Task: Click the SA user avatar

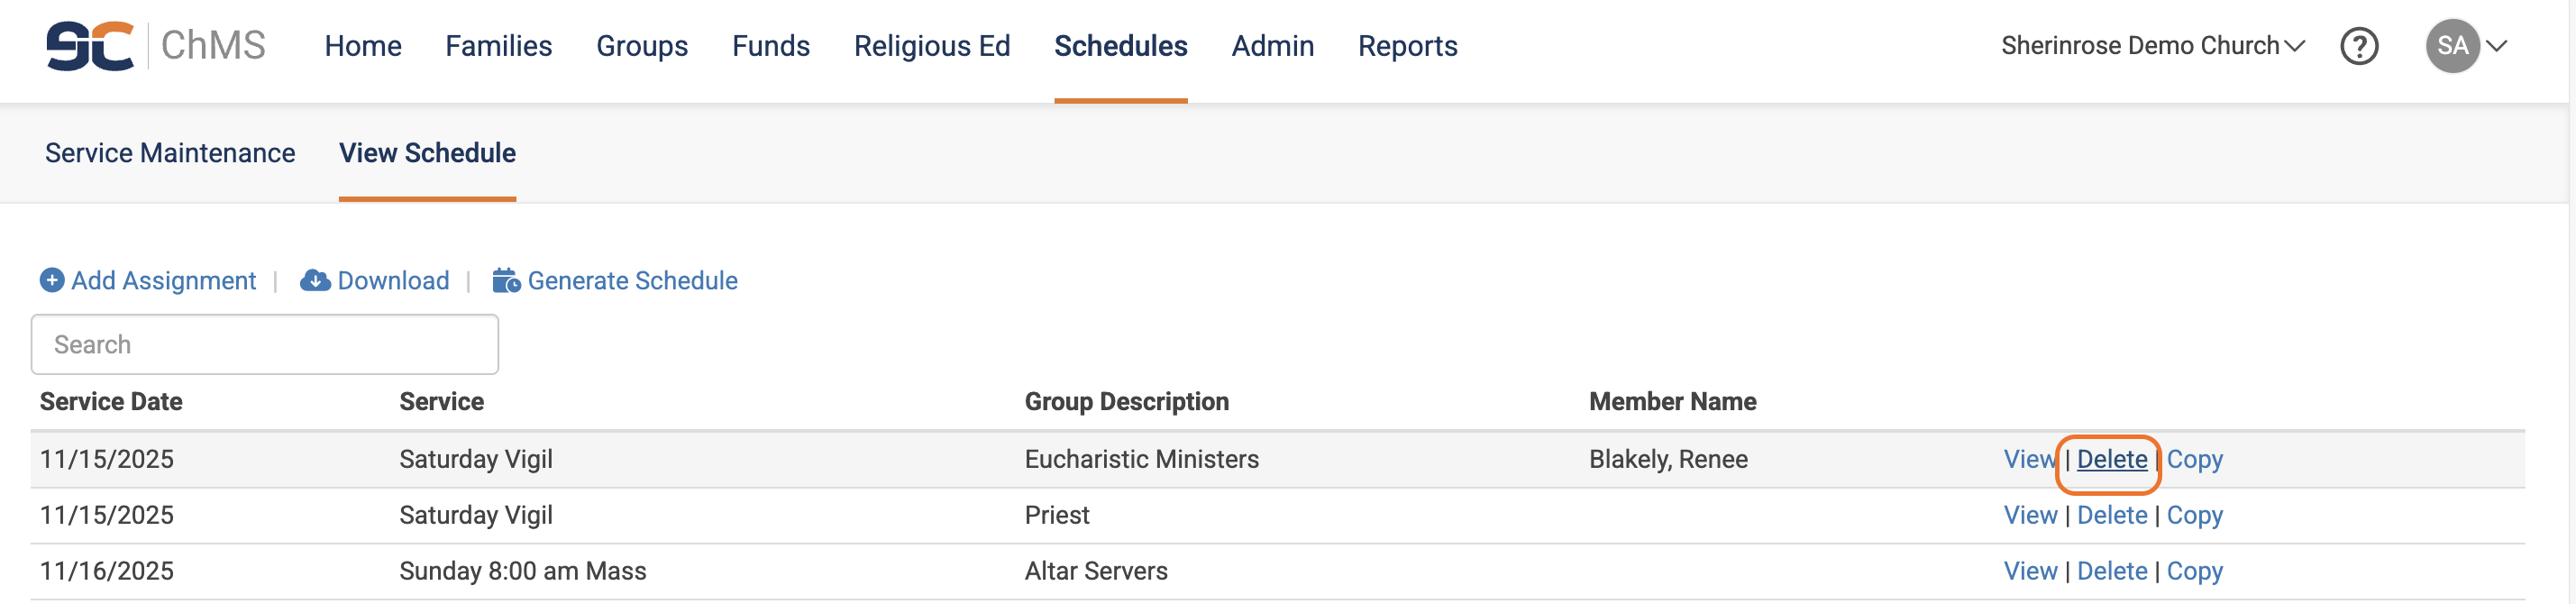Action: 2451,46
